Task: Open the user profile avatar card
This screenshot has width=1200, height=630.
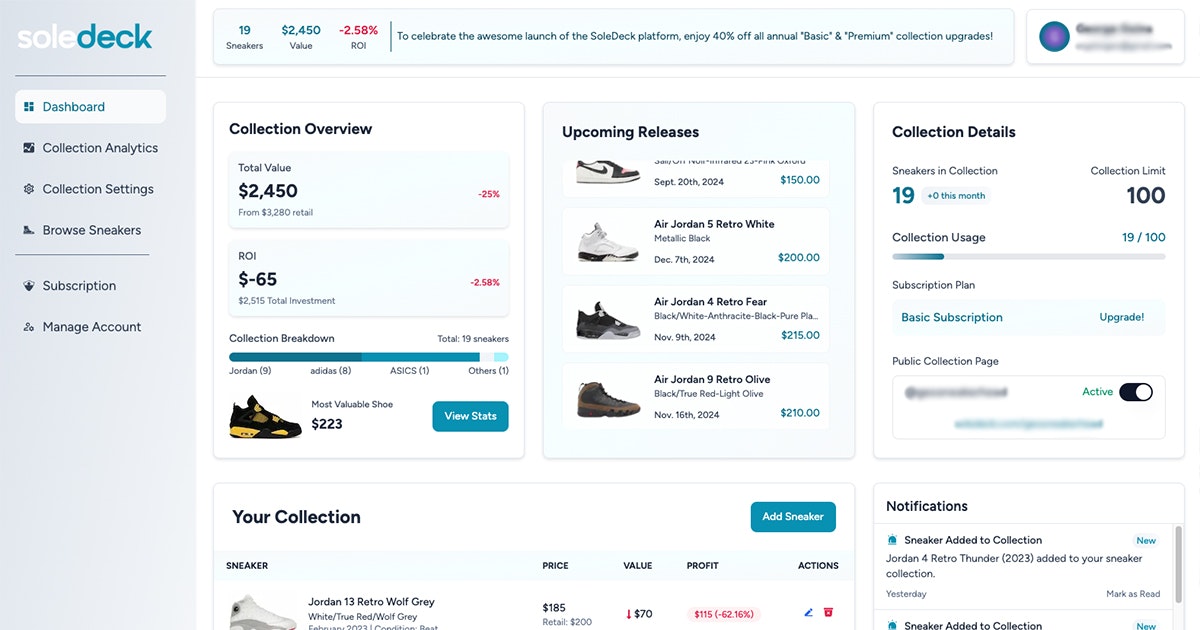Action: [x=1105, y=37]
